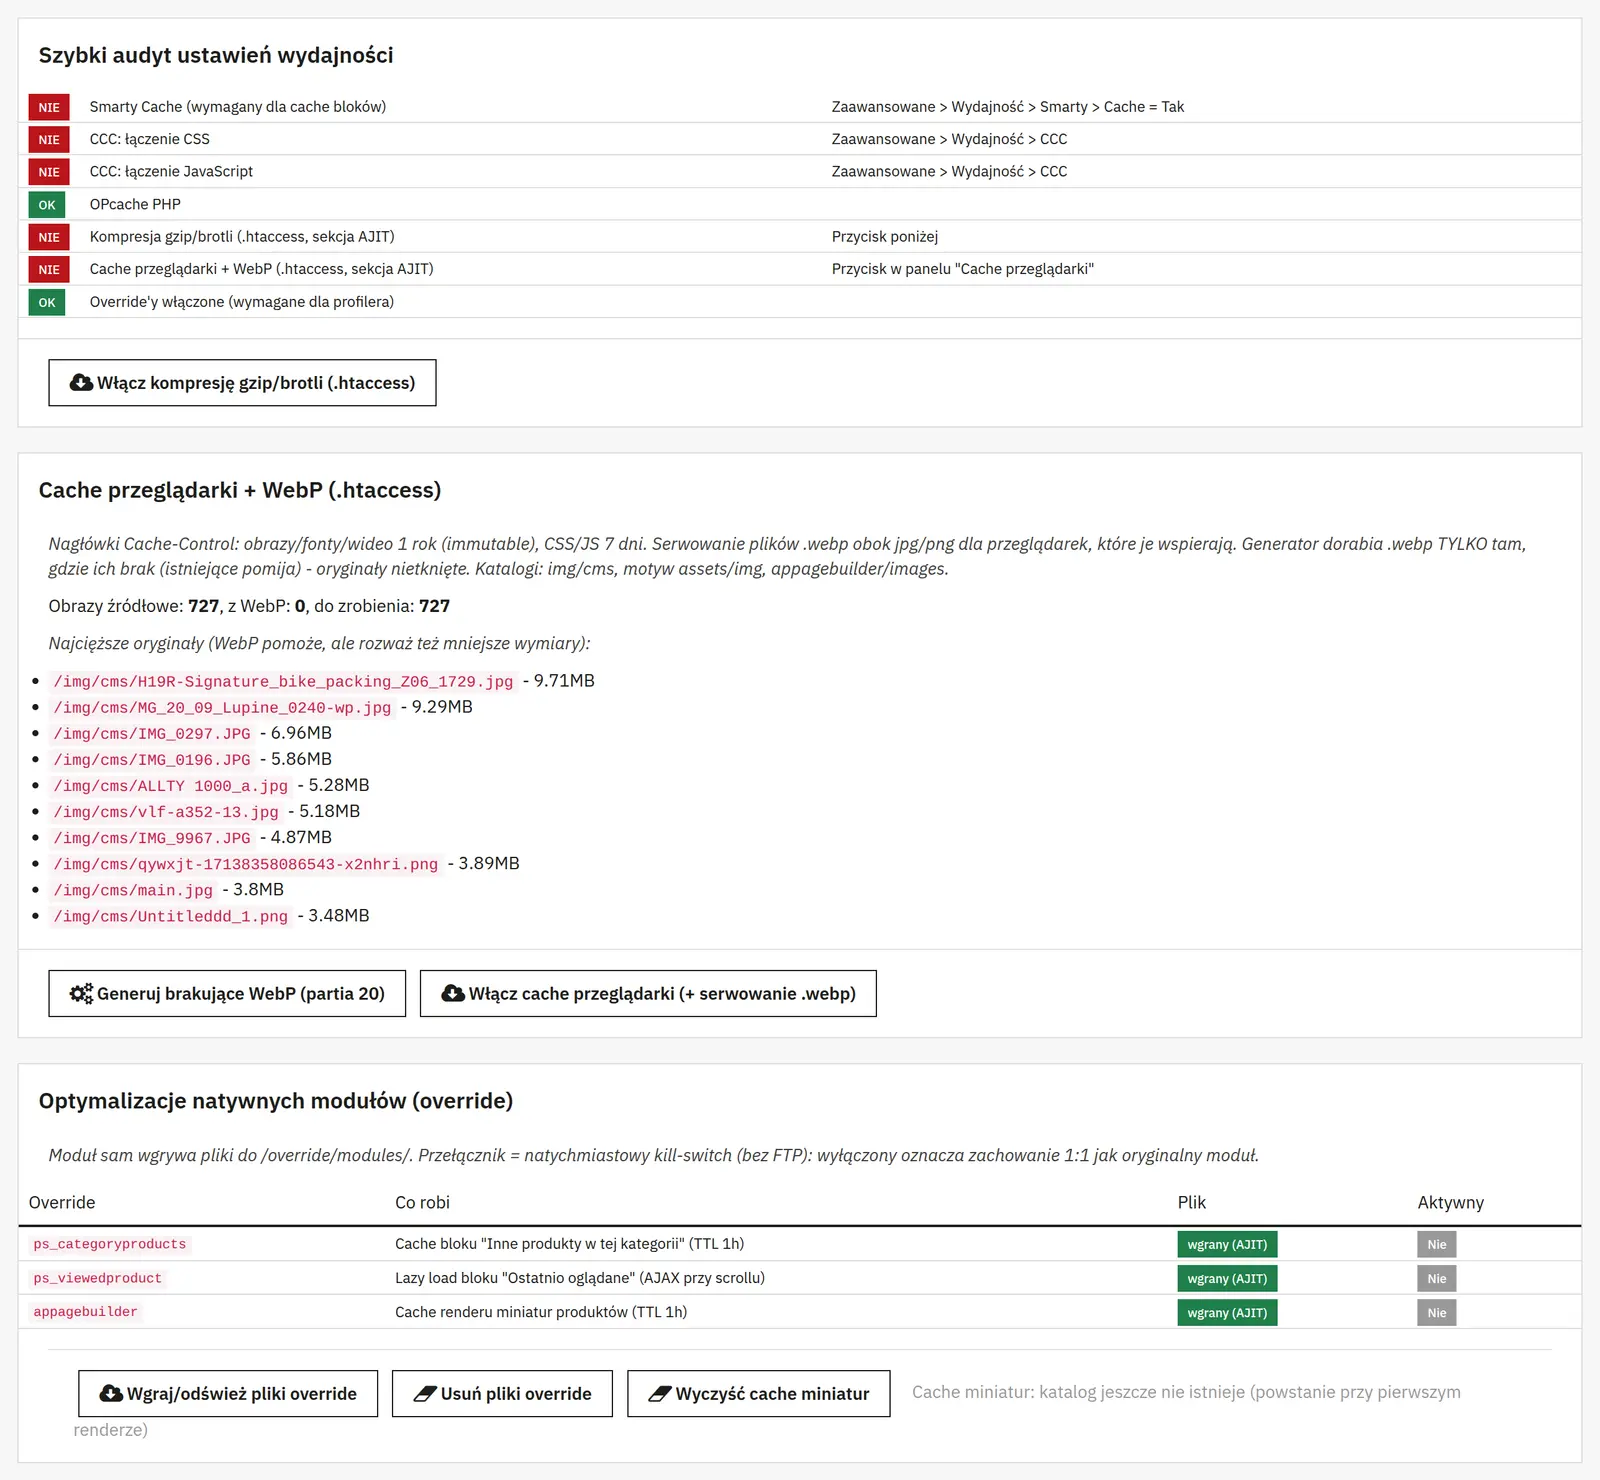Click cloud icon on Wgraj/odśwież pliki override button
Screen dimensions: 1600x1480
coord(111,1394)
